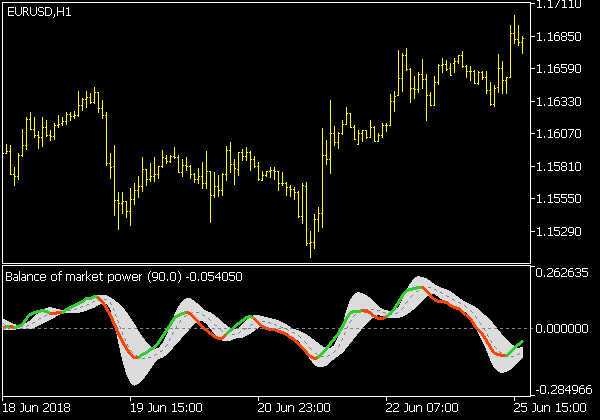600x420 pixels.
Task: Click the 1.16070 price axis label
Action: (x=558, y=134)
